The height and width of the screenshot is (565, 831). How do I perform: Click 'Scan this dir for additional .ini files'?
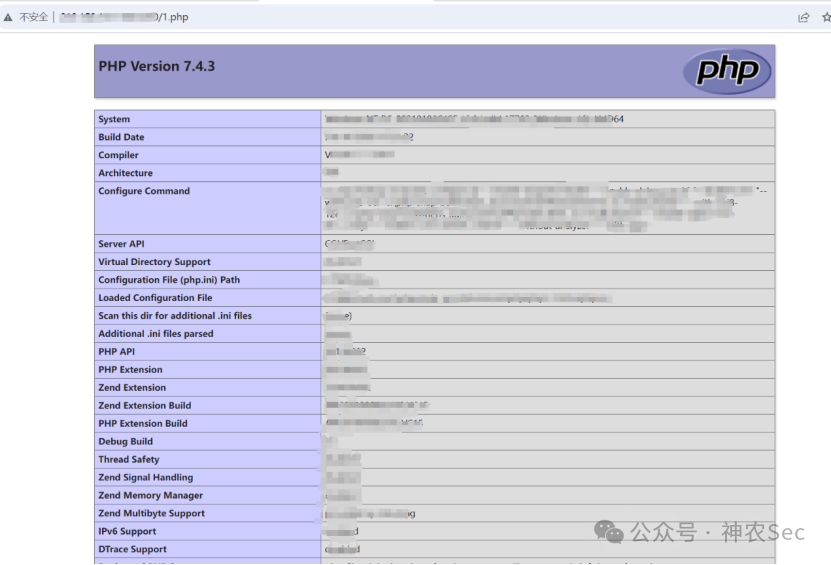175,316
